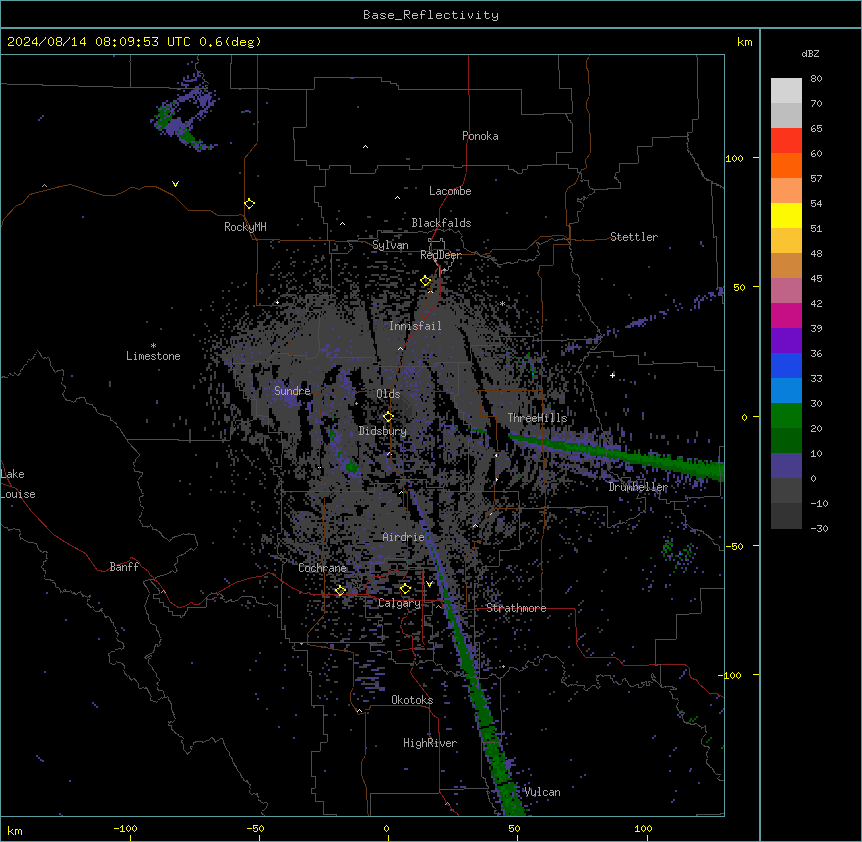Select the HighRiver label
Viewport: 862px width, 842px height.
coord(430,743)
